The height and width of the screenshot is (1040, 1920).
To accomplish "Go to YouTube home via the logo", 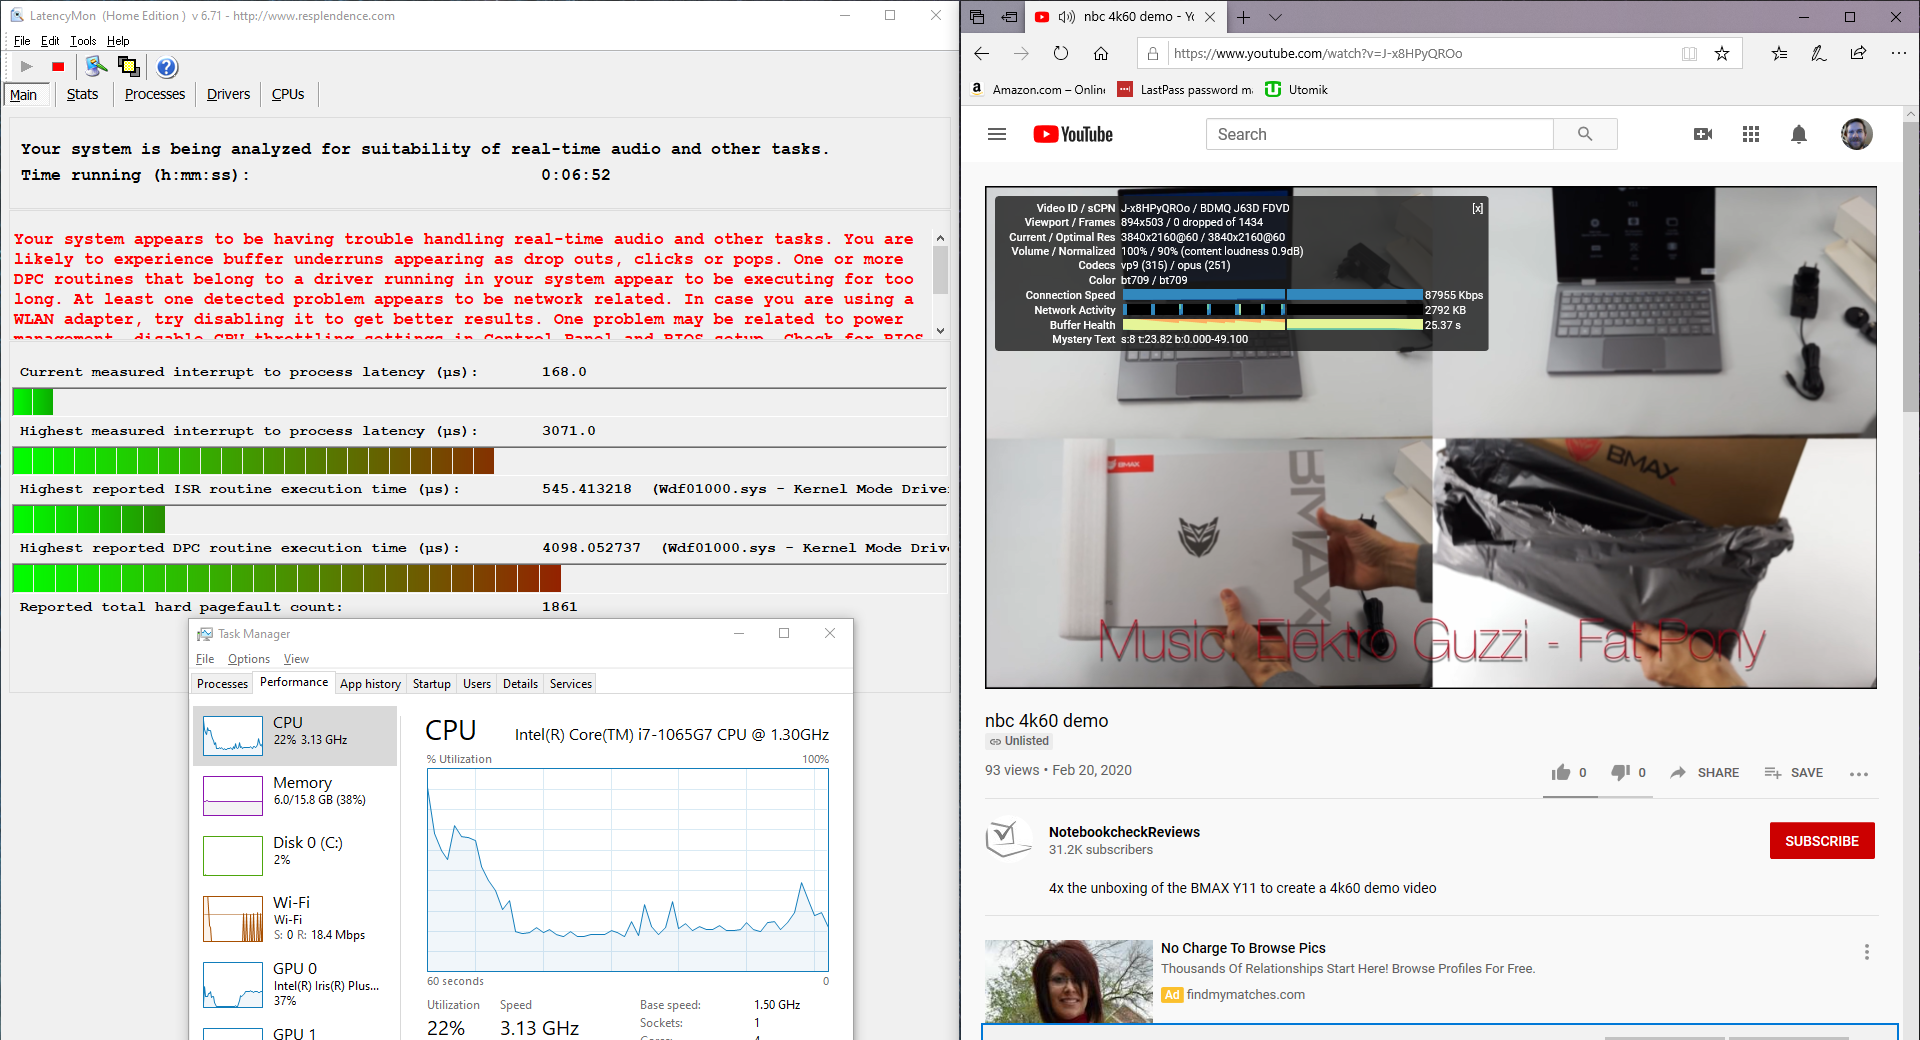I will [1073, 134].
